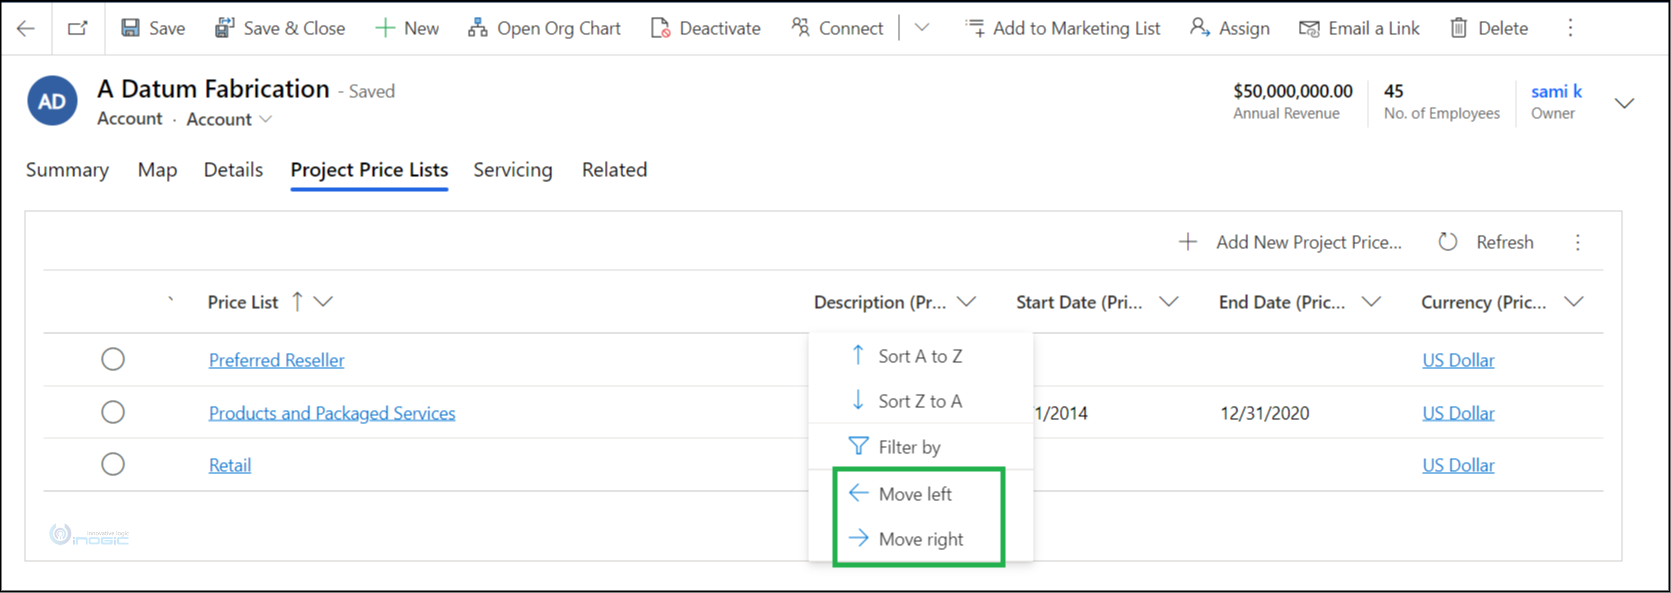Open record in new window icon
The width and height of the screenshot is (1671, 593).
tap(77, 28)
